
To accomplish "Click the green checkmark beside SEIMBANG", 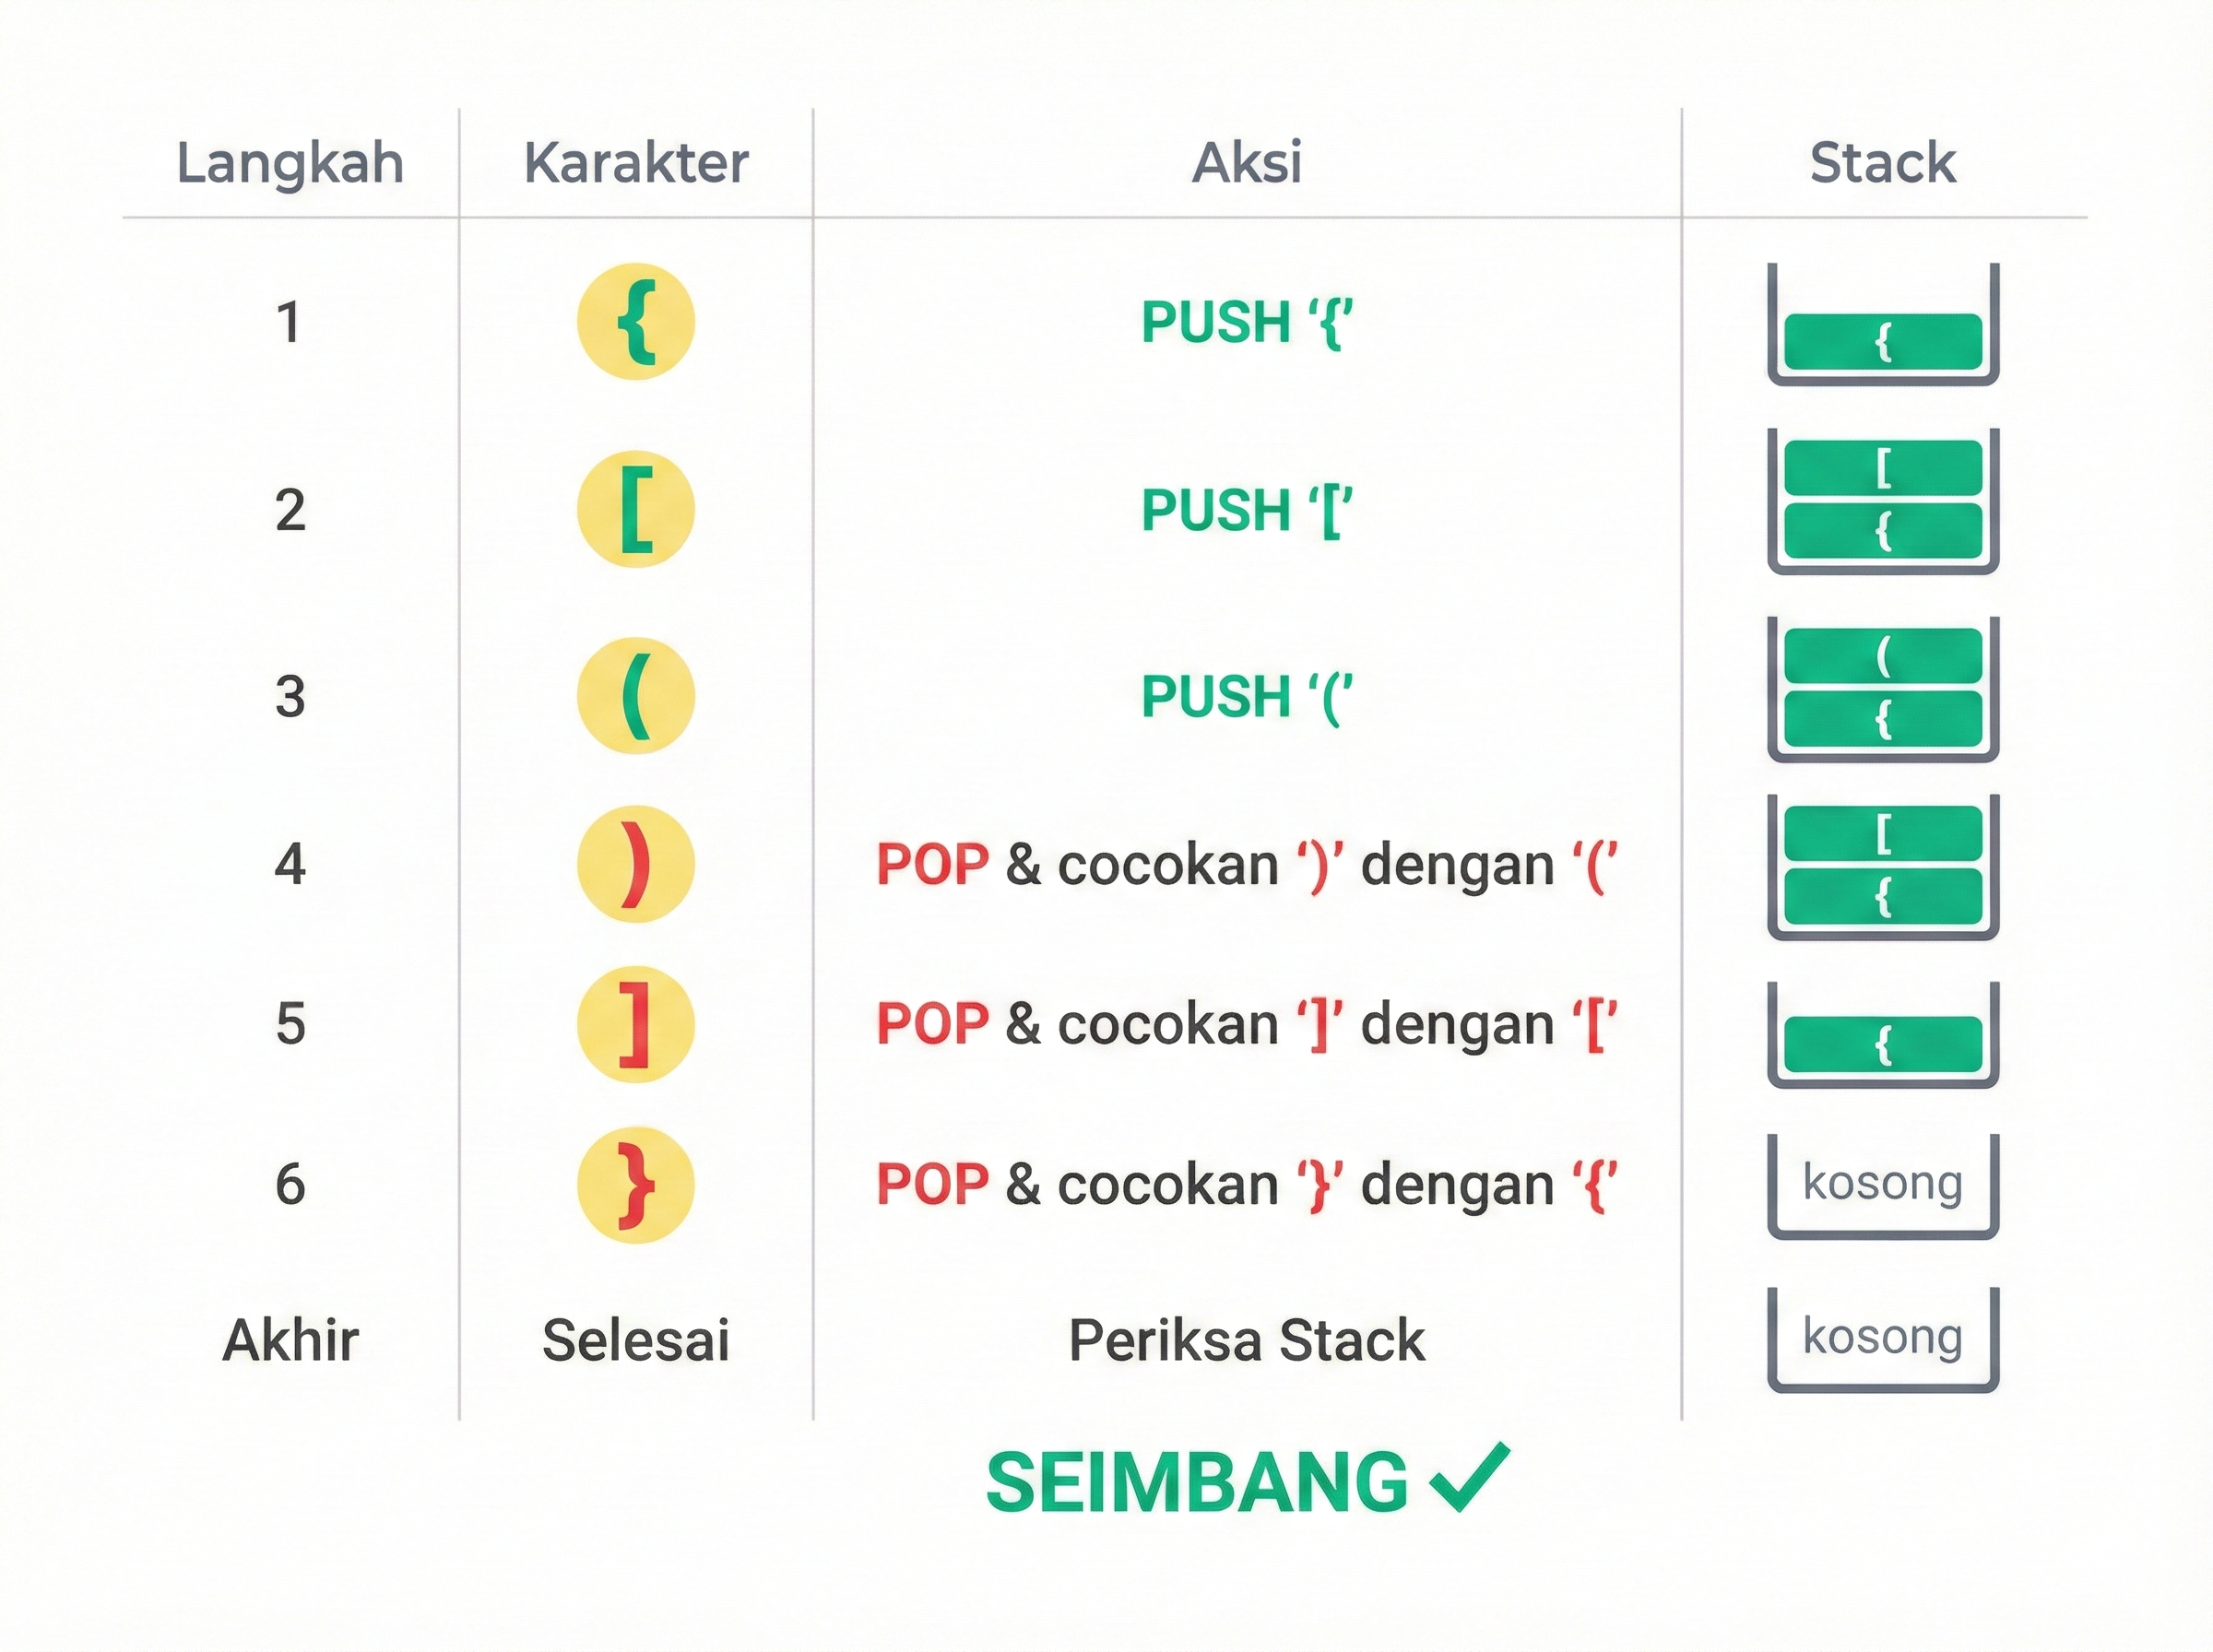I will pyautogui.click(x=1470, y=1478).
